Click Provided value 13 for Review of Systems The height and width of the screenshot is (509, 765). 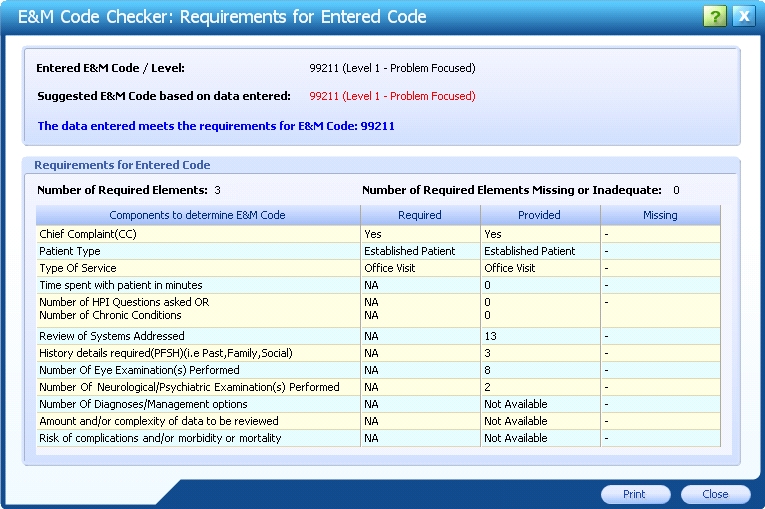490,336
